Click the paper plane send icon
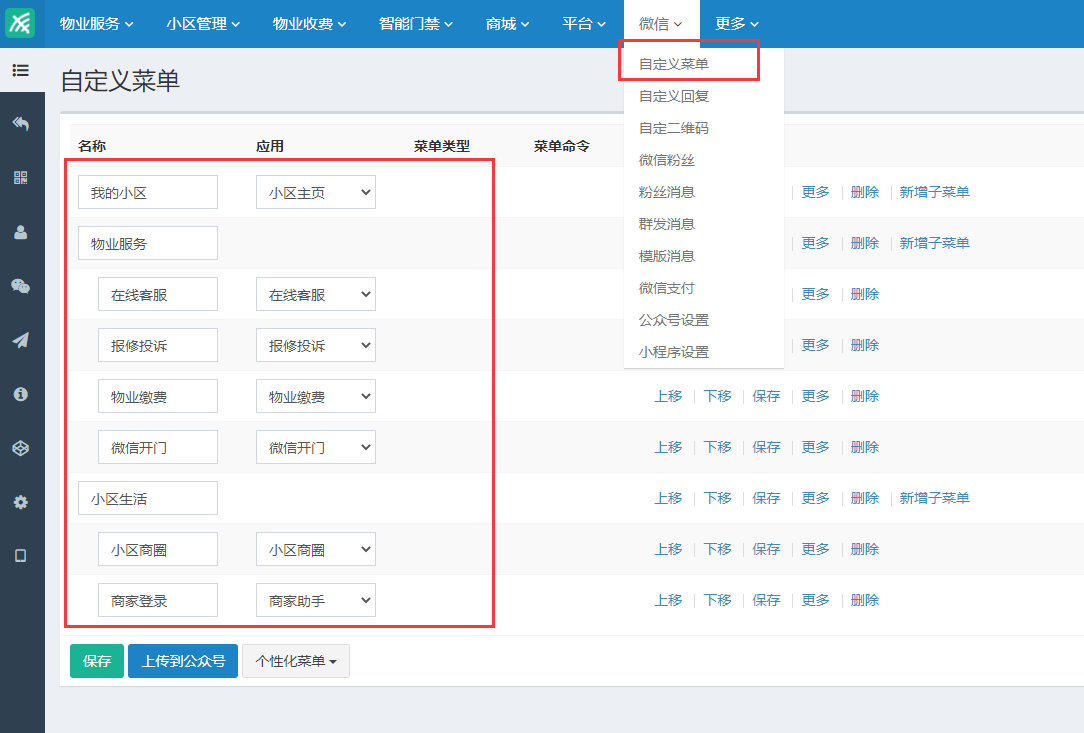The image size is (1084, 733). (21, 340)
